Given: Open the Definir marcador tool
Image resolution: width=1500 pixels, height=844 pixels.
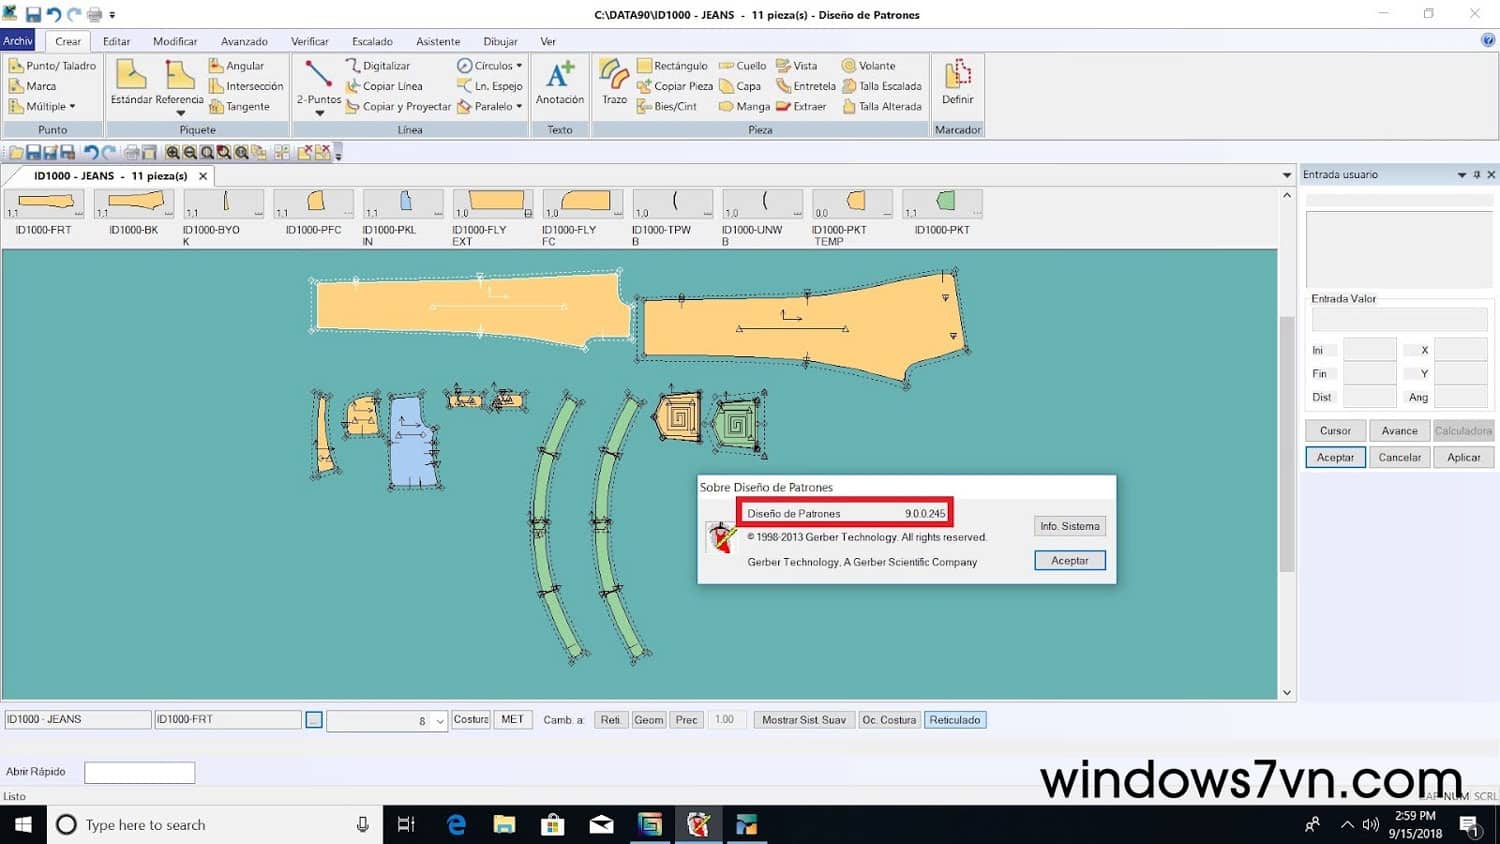Looking at the screenshot, I should [x=958, y=82].
